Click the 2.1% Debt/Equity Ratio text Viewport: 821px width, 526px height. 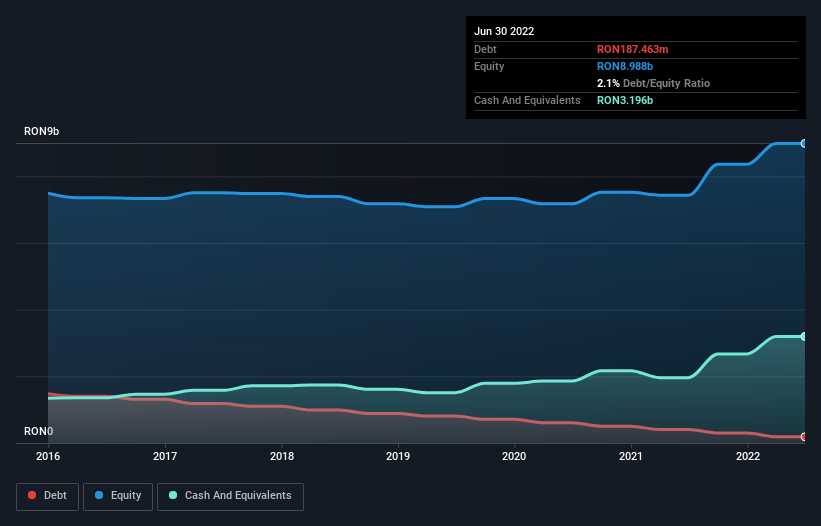coord(653,83)
